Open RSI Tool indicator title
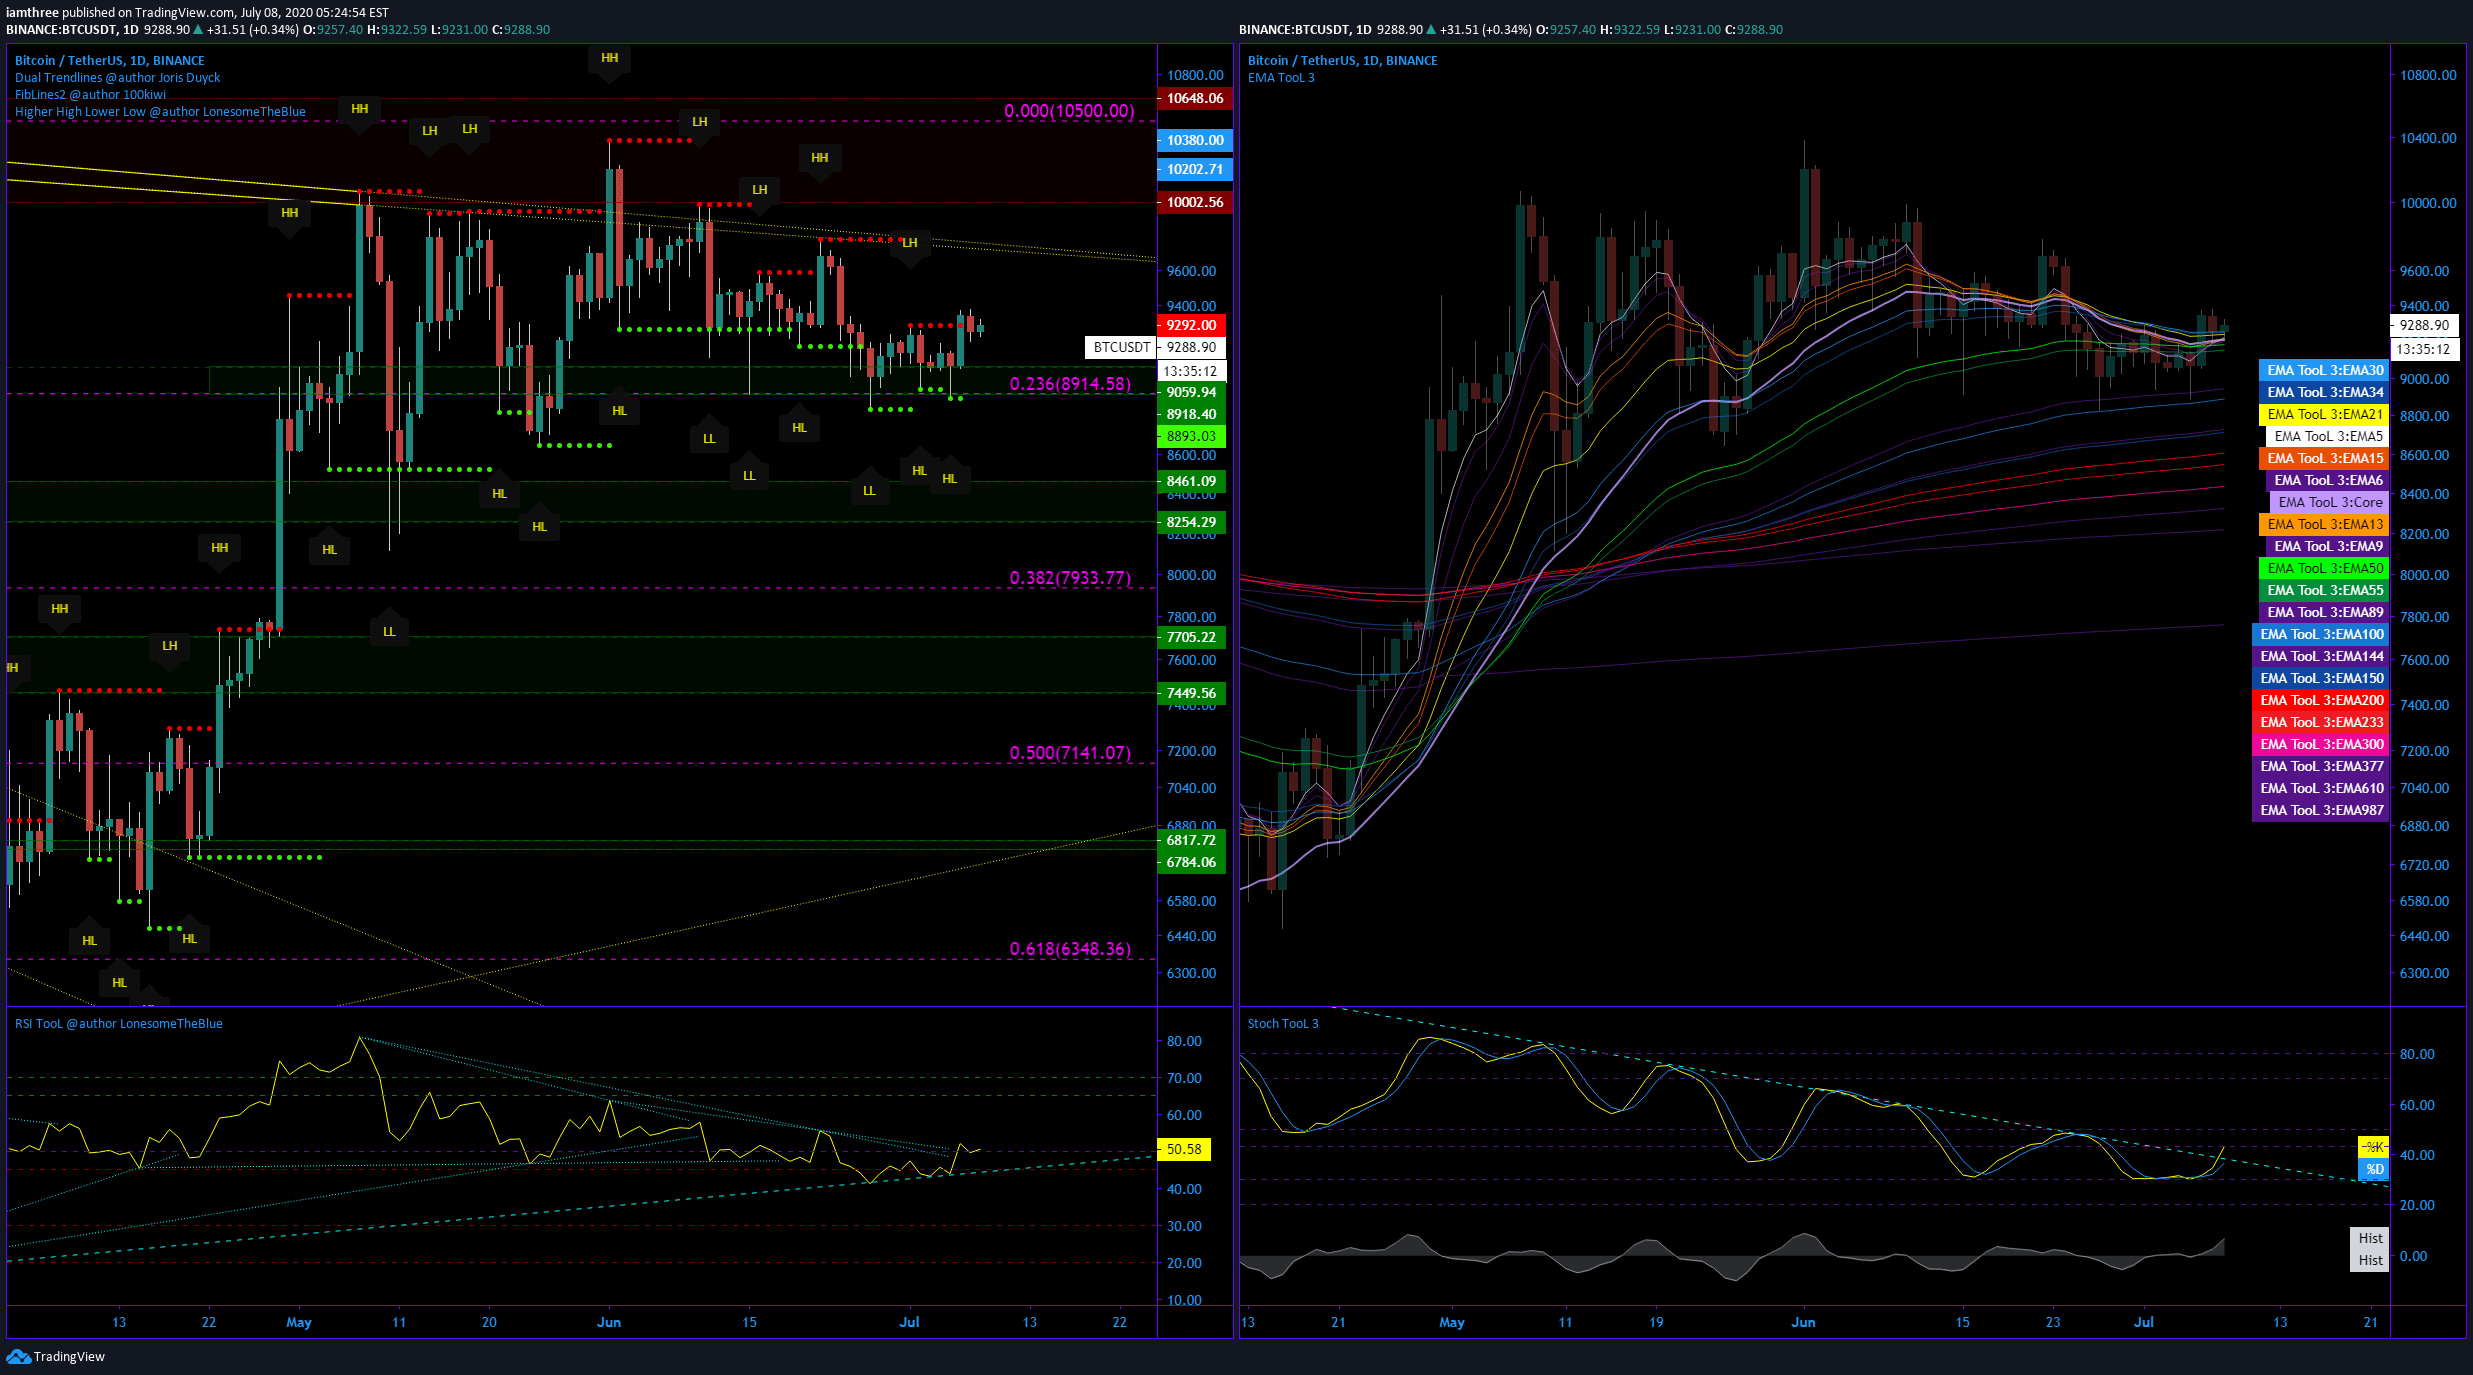2473x1375 pixels. [x=118, y=1023]
